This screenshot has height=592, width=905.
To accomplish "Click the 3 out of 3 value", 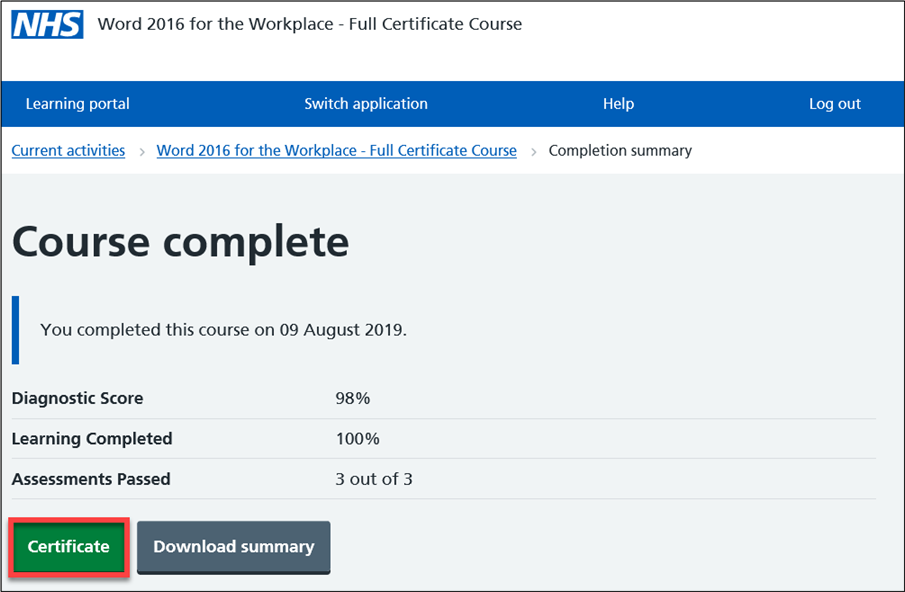I will pos(373,479).
